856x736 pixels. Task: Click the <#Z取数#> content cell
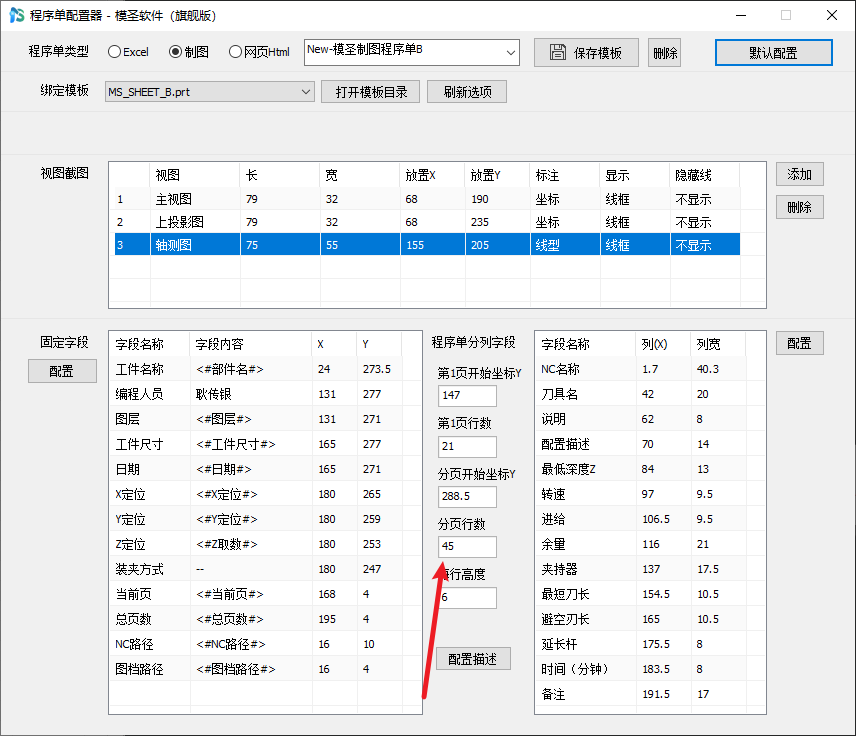point(251,544)
